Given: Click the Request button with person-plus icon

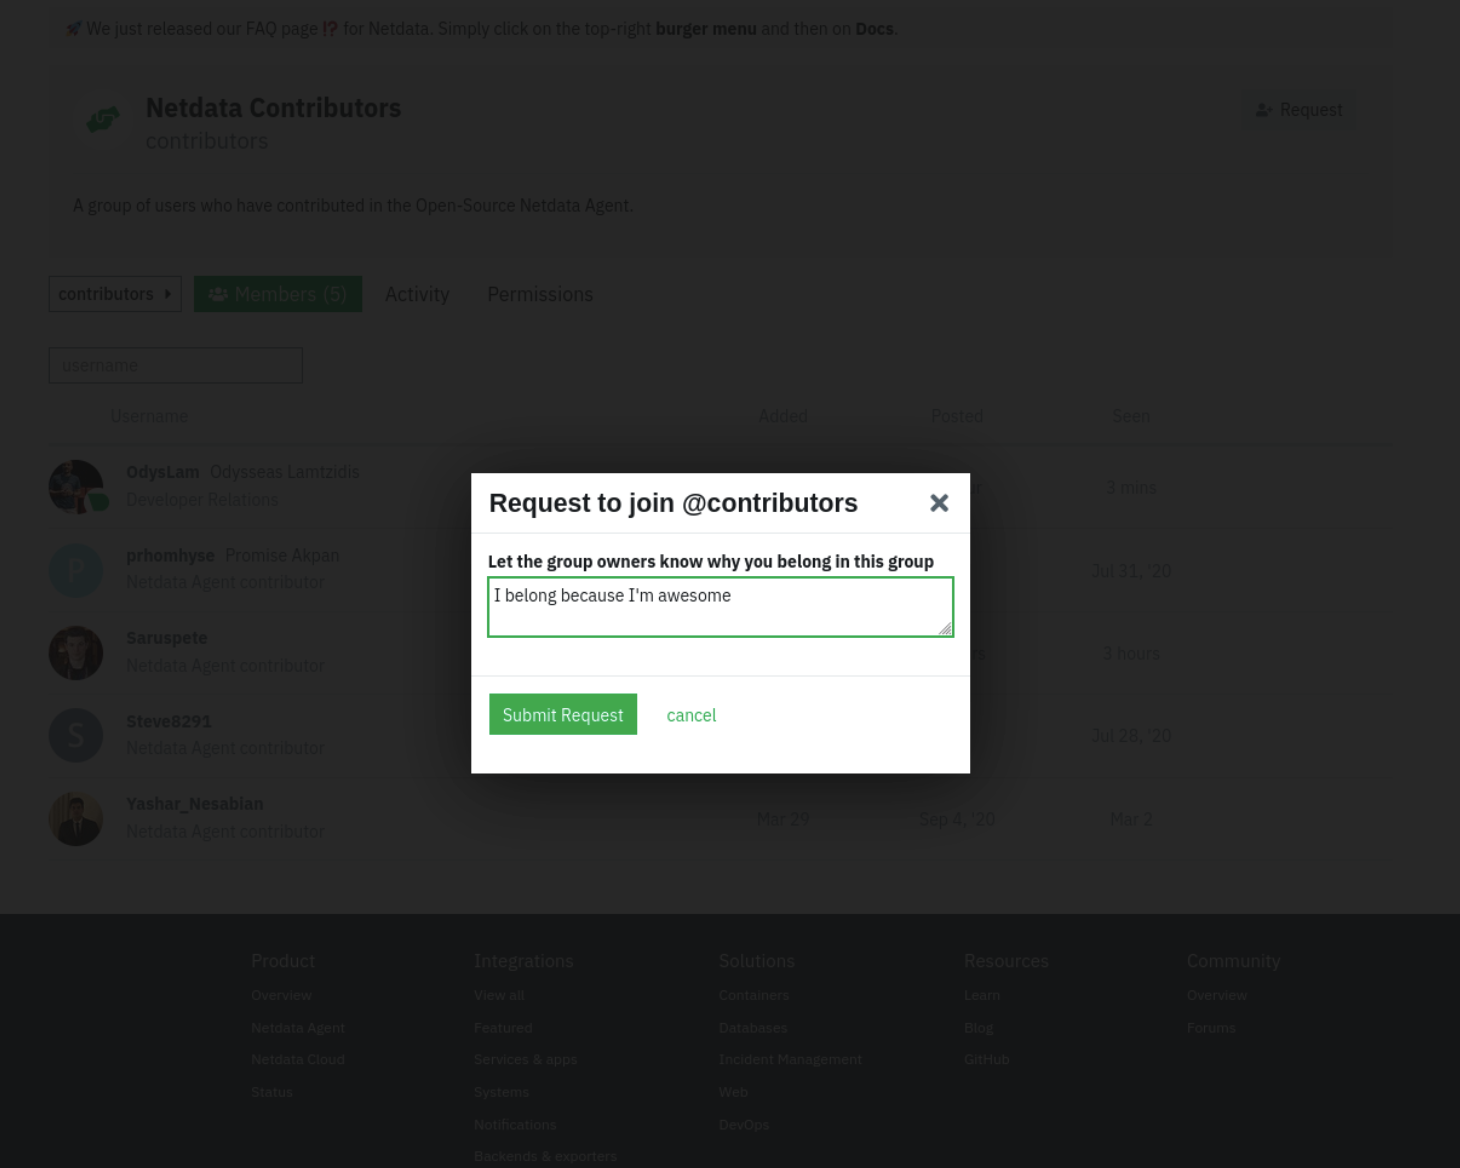Looking at the screenshot, I should pos(1298,109).
